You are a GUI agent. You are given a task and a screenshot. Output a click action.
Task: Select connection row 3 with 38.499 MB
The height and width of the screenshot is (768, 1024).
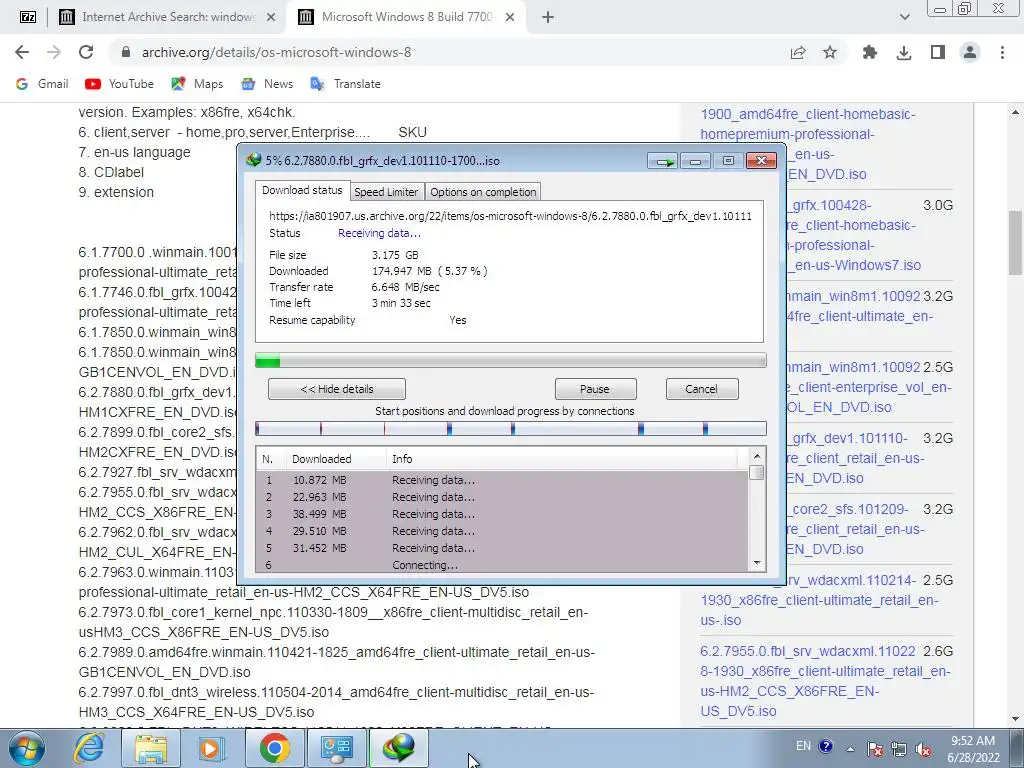502,514
